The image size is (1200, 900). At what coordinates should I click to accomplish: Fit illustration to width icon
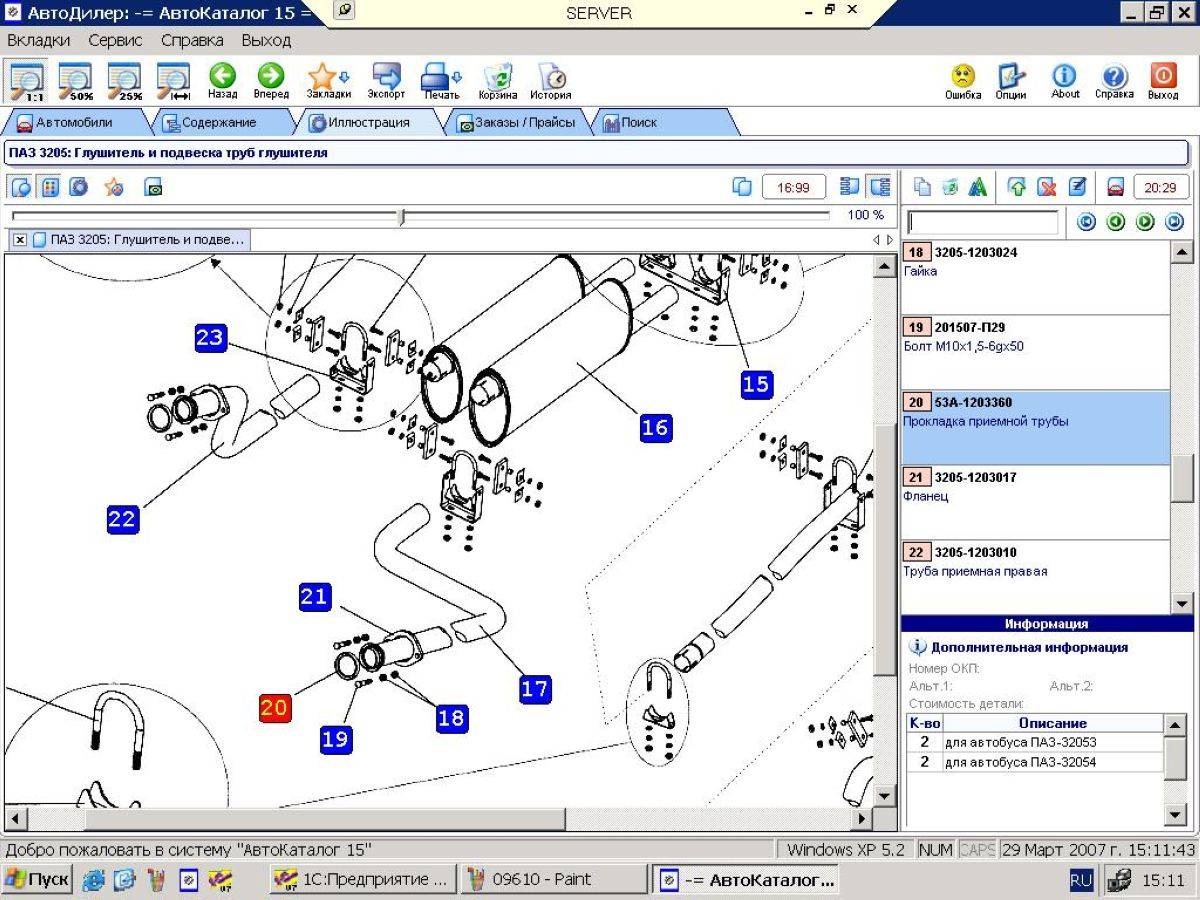174,81
